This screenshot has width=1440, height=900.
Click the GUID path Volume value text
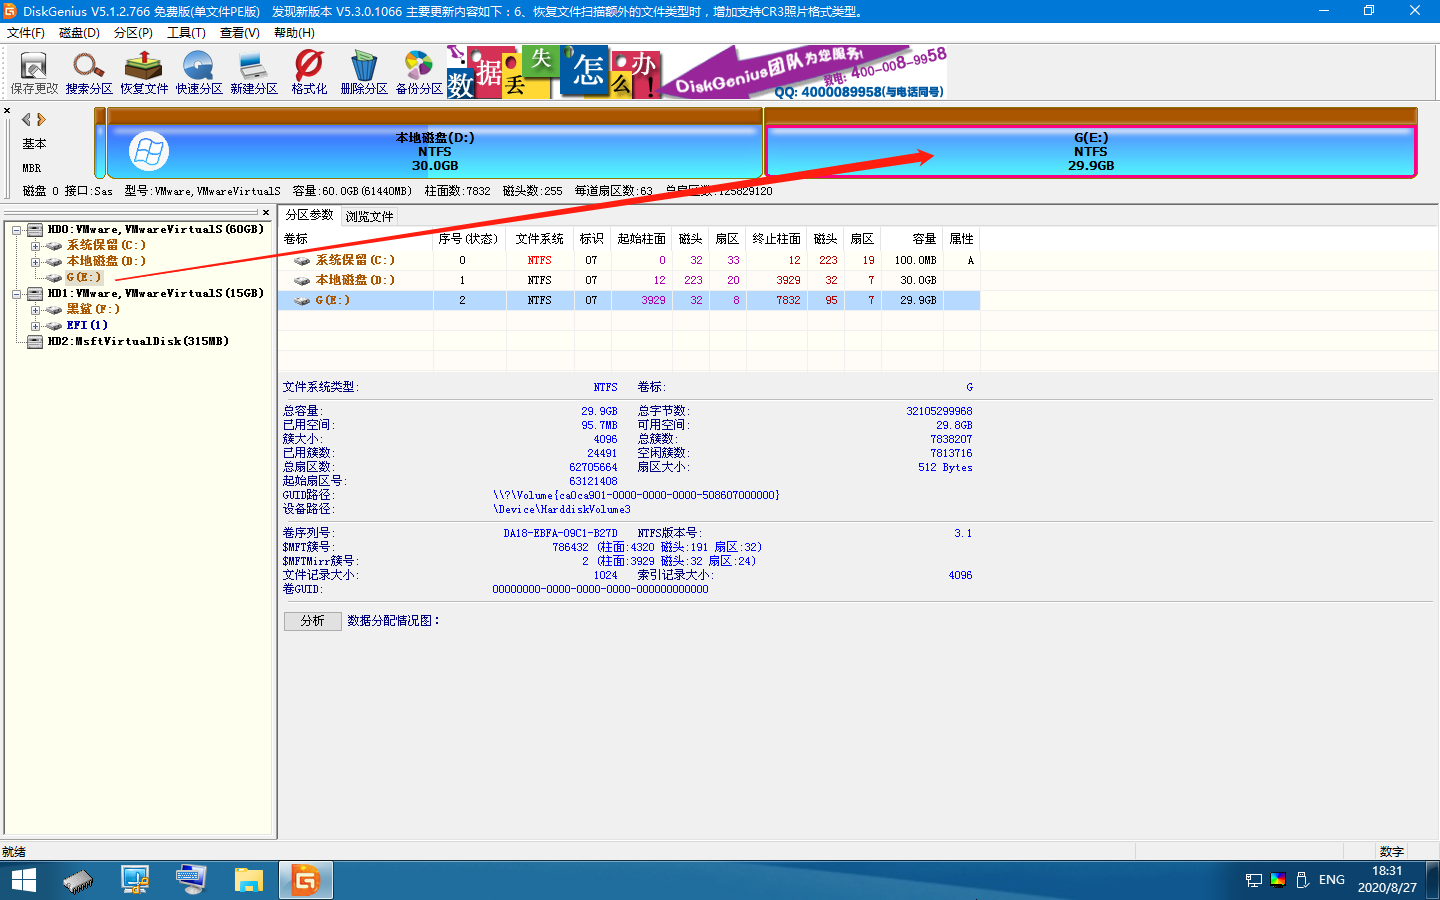(x=636, y=495)
